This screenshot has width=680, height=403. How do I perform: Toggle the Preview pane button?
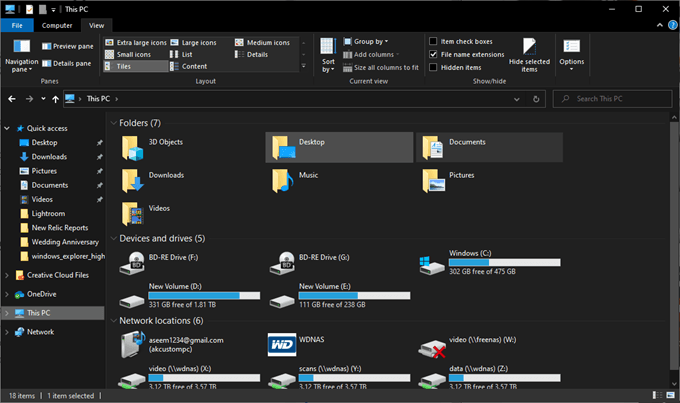pos(66,46)
